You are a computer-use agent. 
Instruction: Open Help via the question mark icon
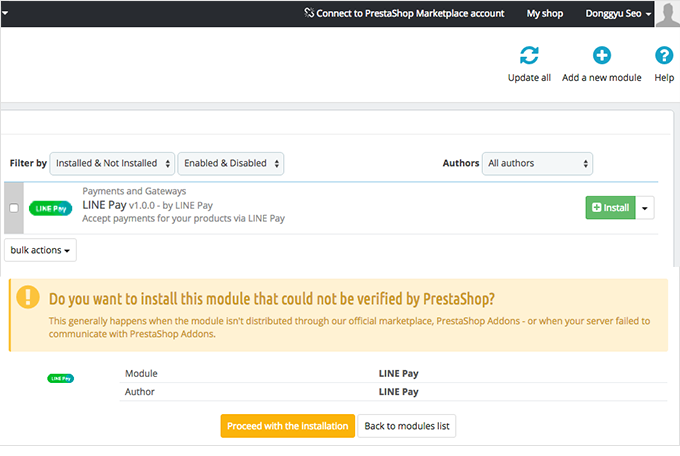point(664,55)
